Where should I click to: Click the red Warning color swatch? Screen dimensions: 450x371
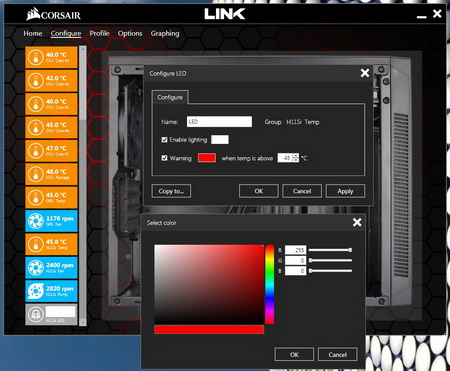207,158
